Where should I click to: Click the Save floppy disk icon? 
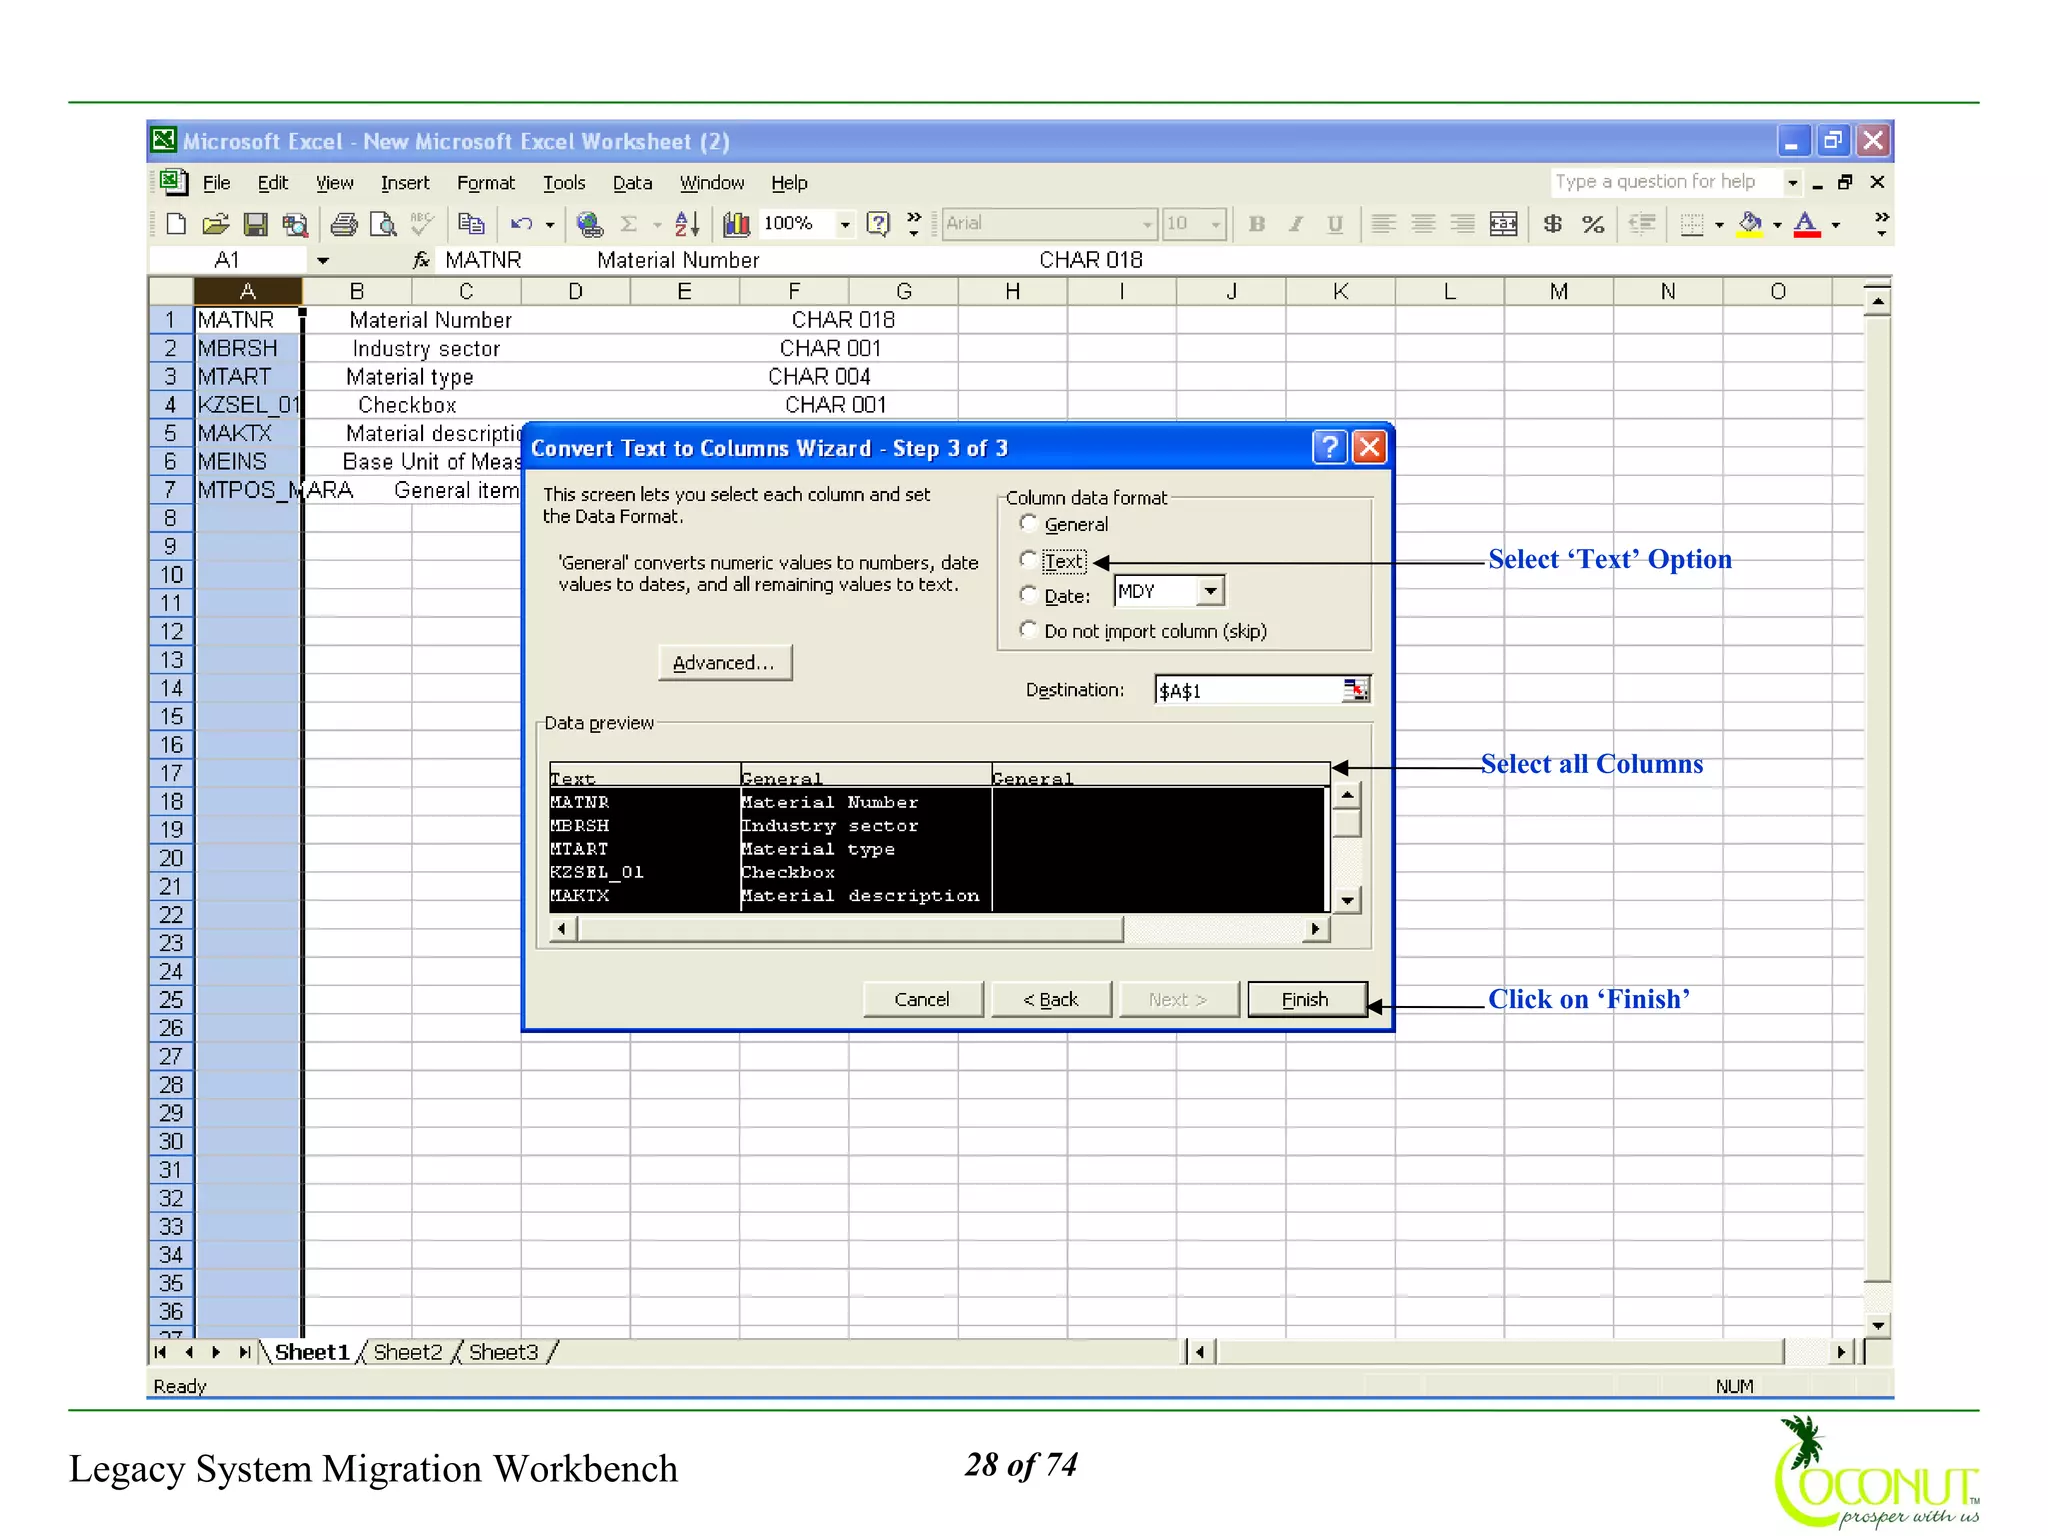tap(255, 224)
